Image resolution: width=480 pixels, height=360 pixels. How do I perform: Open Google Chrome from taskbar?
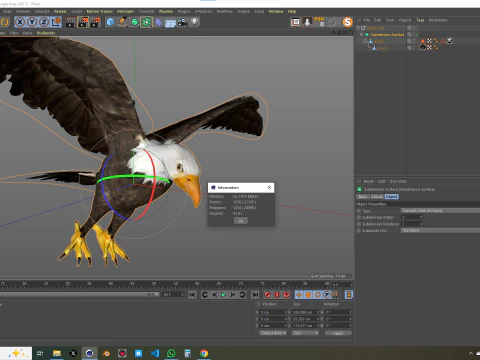(x=204, y=353)
